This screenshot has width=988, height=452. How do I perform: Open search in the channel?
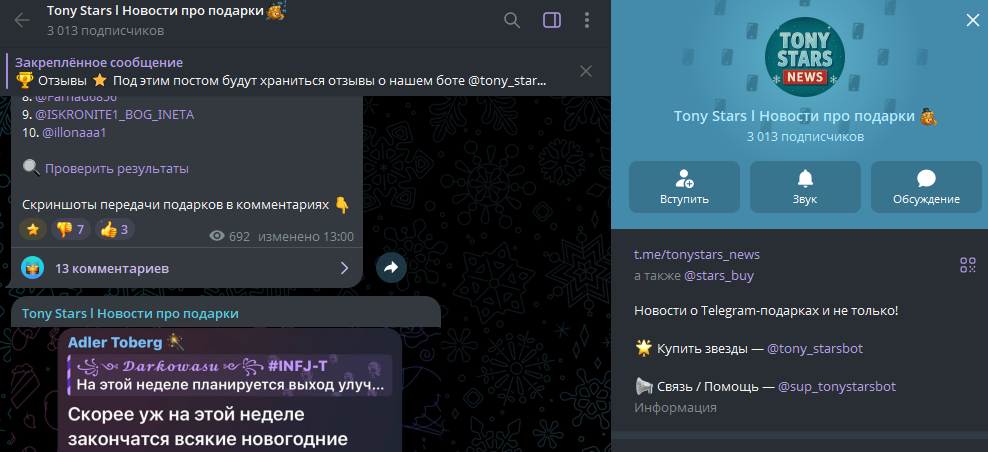[x=512, y=20]
